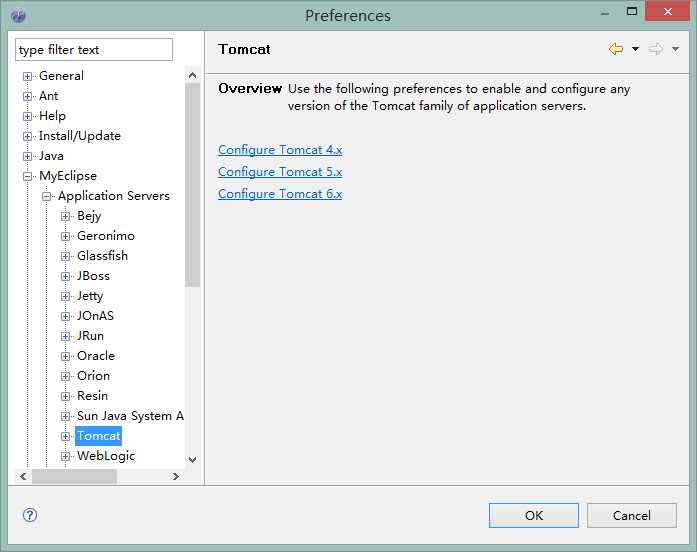The width and height of the screenshot is (697, 552).
Task: Click the back navigation arrow icon
Action: coord(616,49)
